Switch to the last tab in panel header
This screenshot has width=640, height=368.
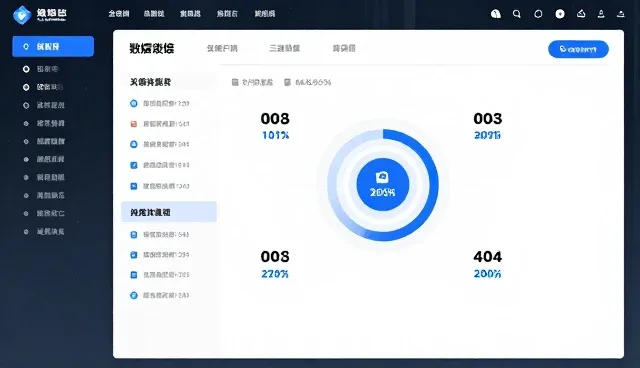344,49
